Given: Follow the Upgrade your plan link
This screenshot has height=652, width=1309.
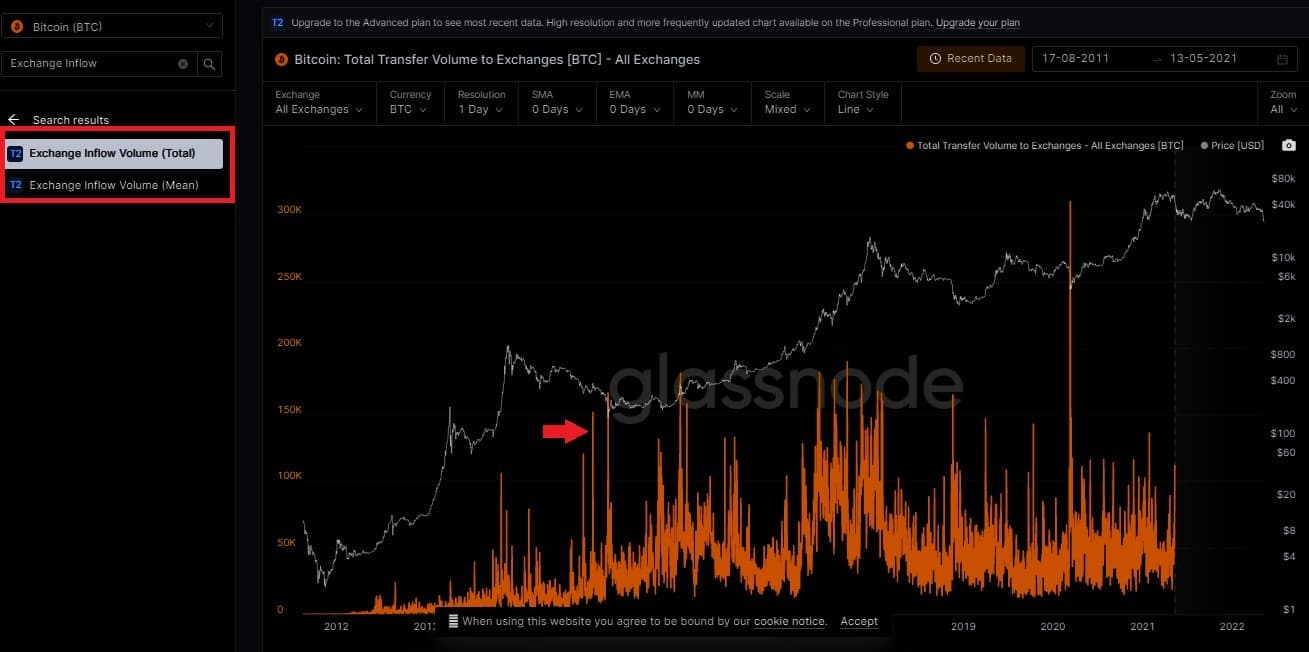Looking at the screenshot, I should (x=978, y=23).
